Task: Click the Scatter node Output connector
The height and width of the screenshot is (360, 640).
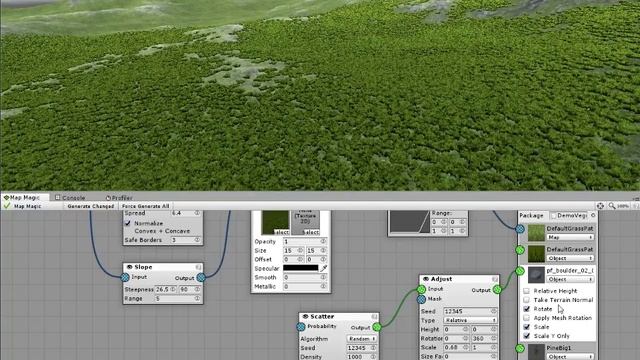Action: click(377, 327)
